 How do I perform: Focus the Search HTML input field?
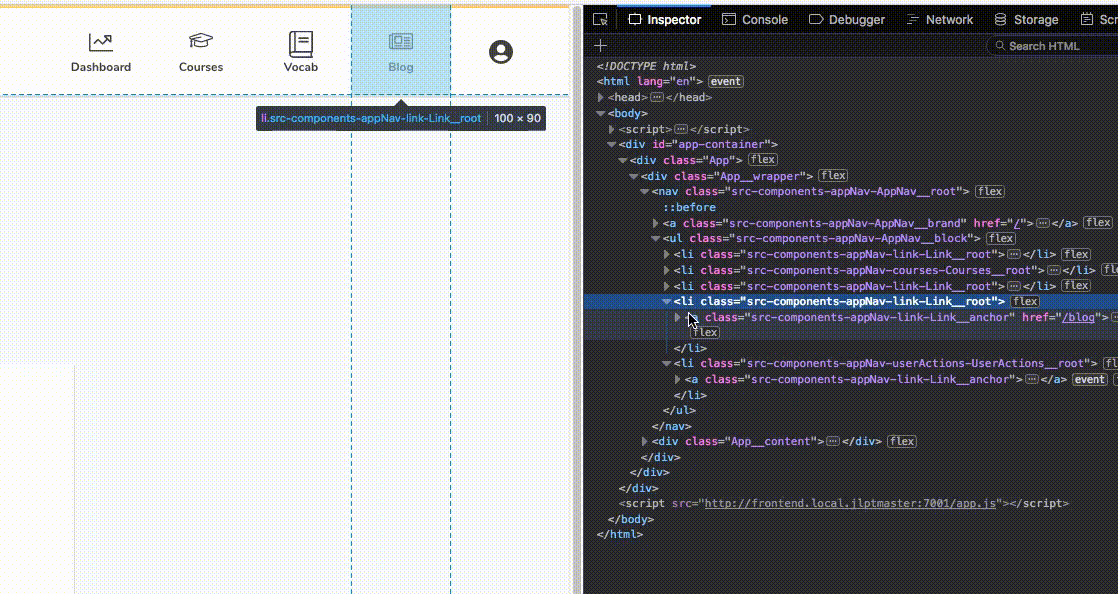(1054, 46)
